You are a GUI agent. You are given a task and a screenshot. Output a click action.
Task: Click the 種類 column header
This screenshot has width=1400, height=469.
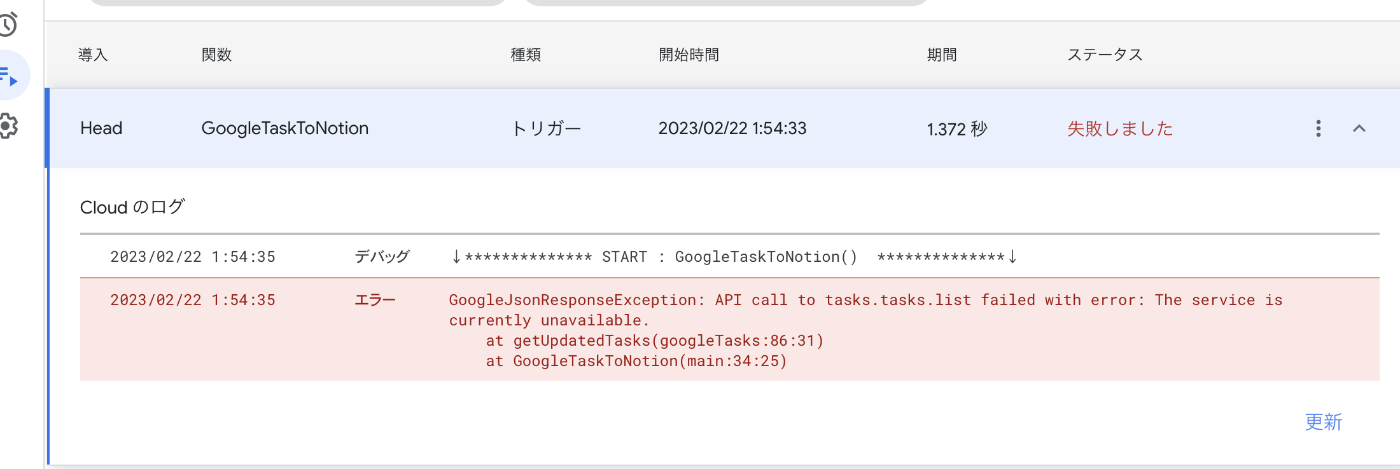[x=526, y=55]
